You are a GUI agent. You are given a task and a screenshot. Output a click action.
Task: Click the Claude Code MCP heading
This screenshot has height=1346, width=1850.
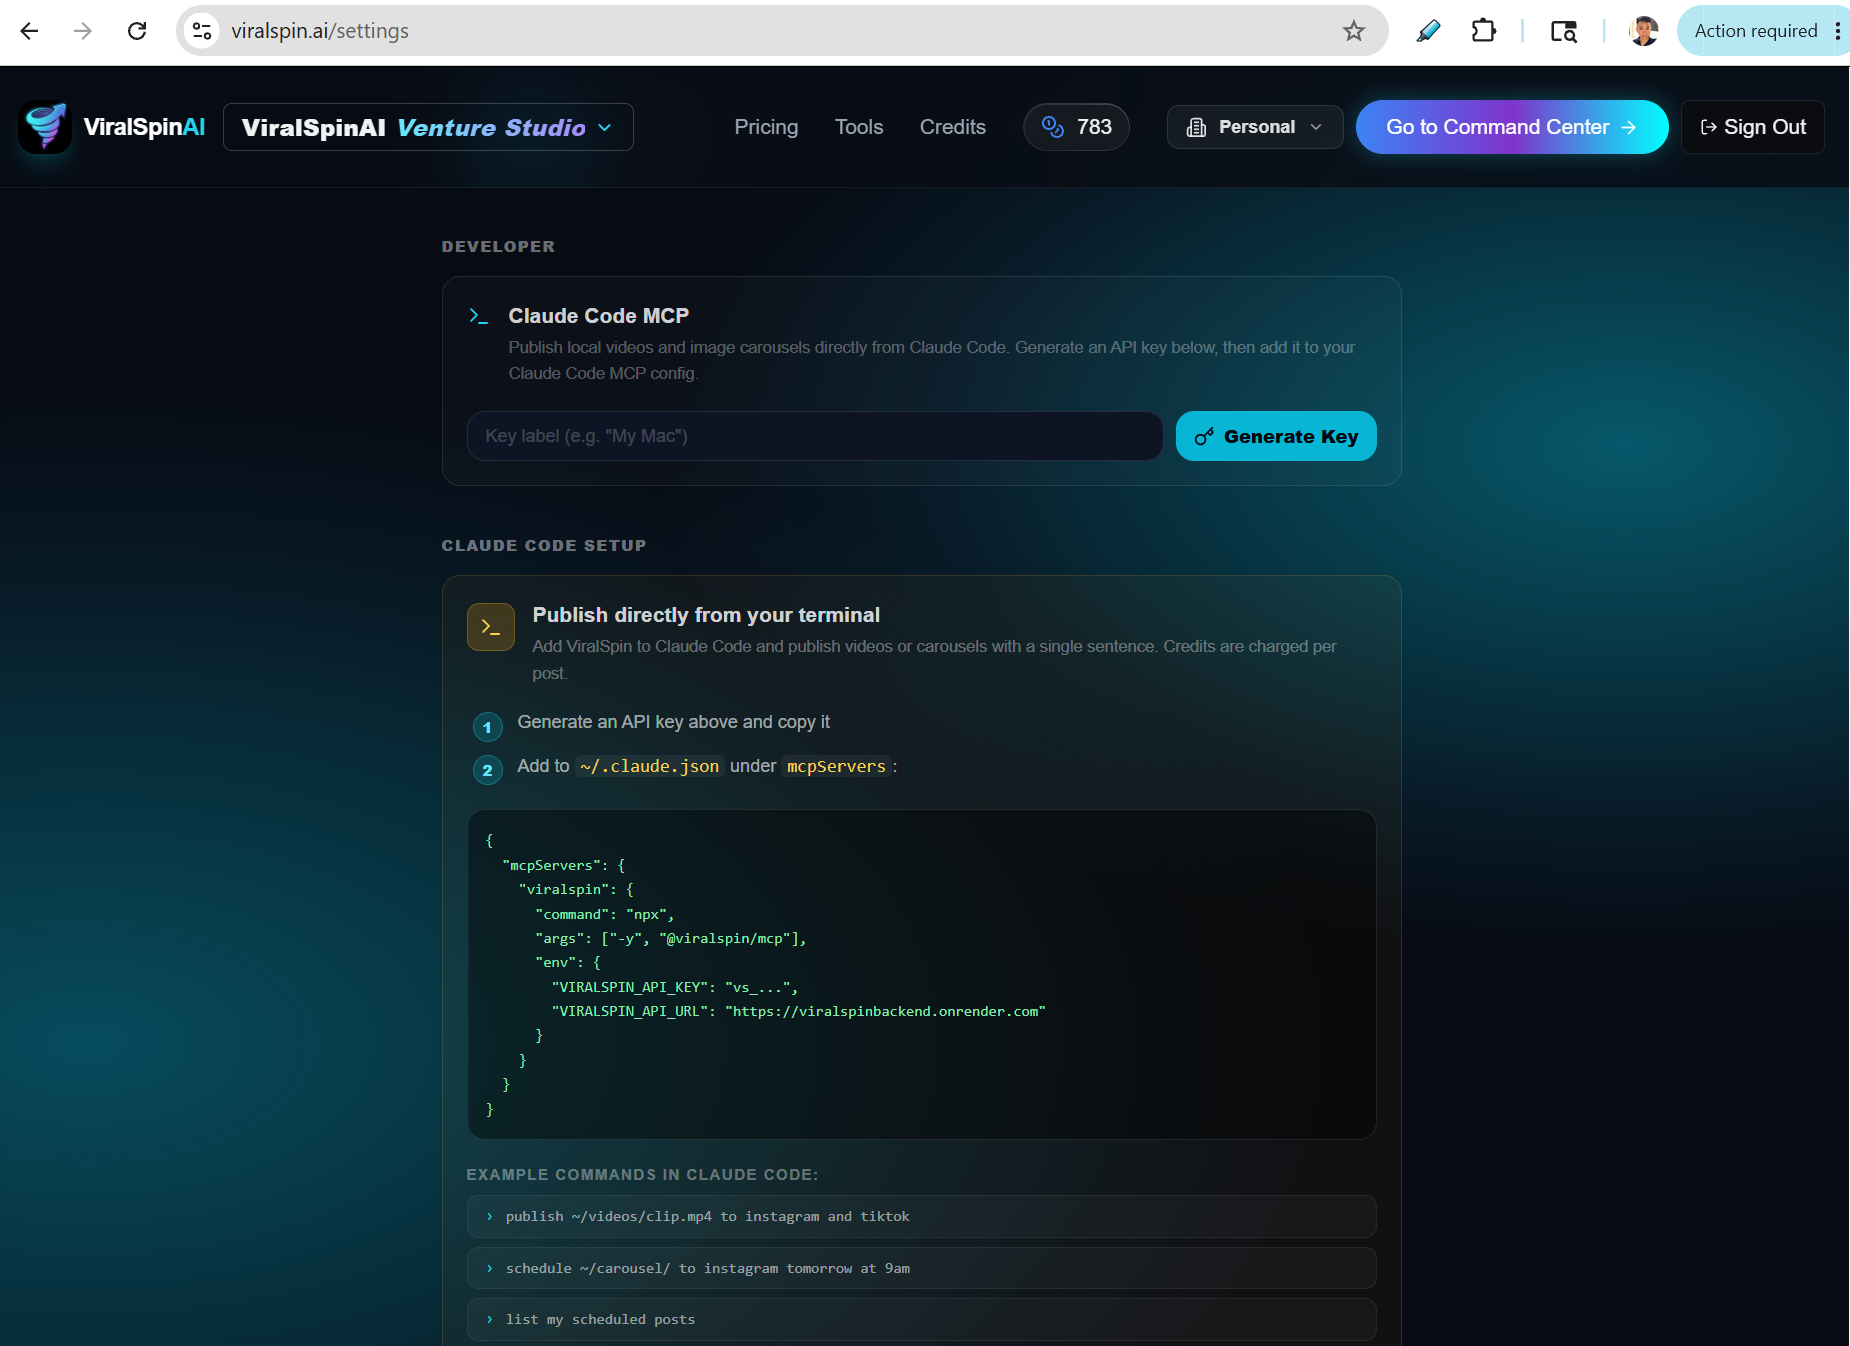pos(598,316)
